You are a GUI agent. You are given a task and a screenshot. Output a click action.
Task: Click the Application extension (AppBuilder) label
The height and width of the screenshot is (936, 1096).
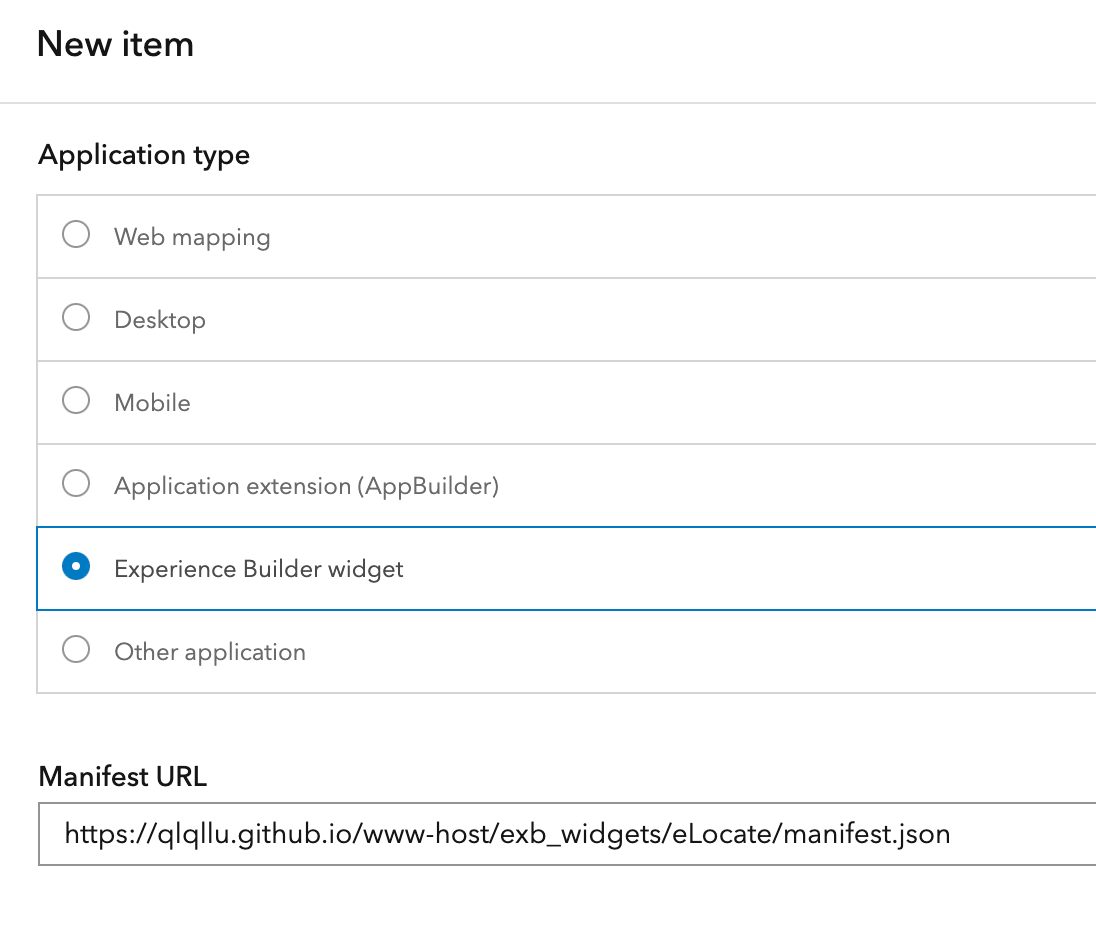pyautogui.click(x=306, y=486)
